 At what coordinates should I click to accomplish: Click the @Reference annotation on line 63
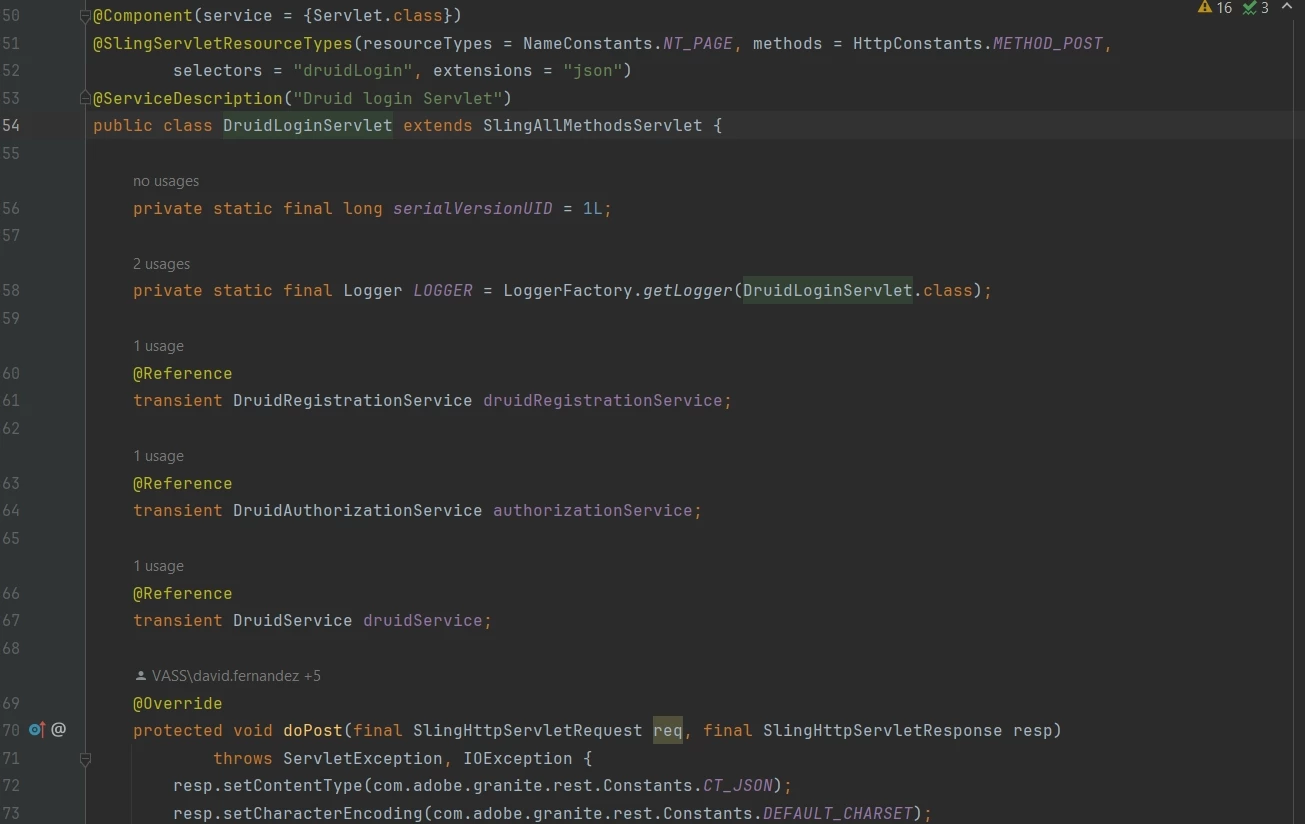point(183,483)
